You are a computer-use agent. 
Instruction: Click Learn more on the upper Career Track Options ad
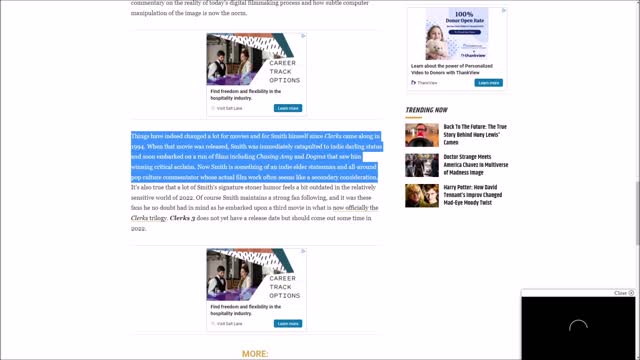point(288,108)
